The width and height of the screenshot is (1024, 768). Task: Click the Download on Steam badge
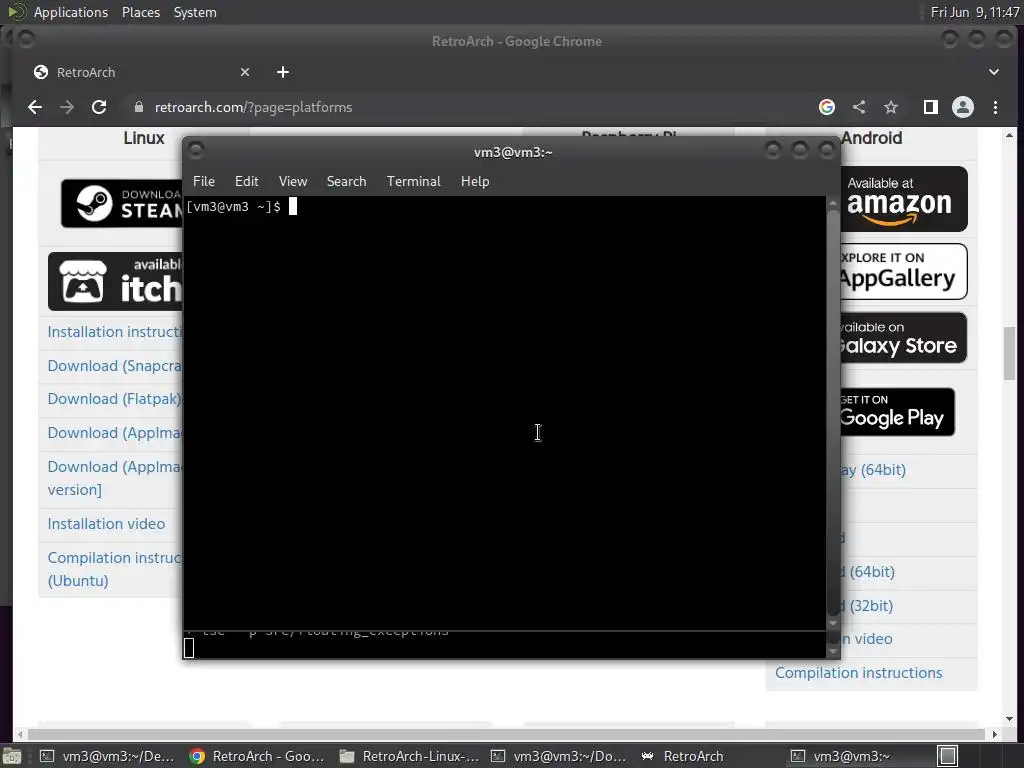(121, 203)
